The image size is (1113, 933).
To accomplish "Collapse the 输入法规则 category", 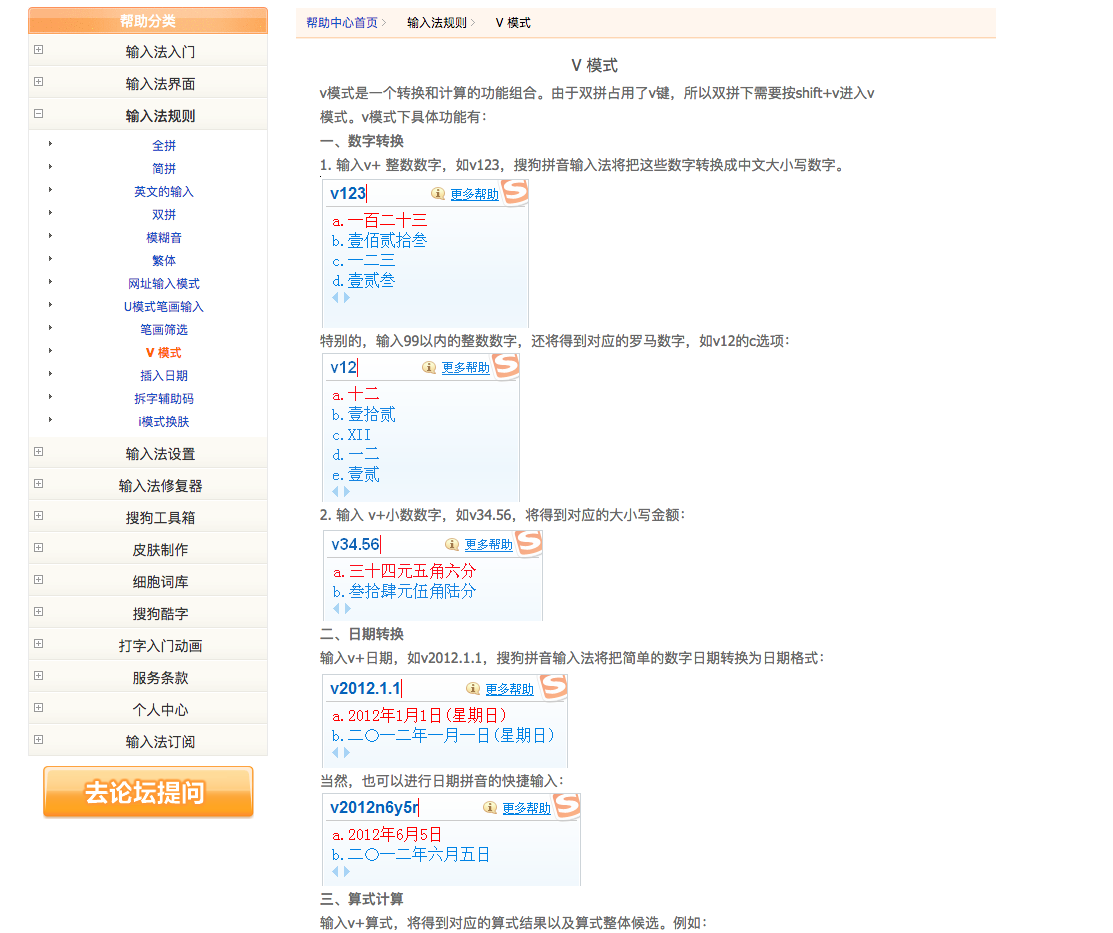I will [x=38, y=114].
